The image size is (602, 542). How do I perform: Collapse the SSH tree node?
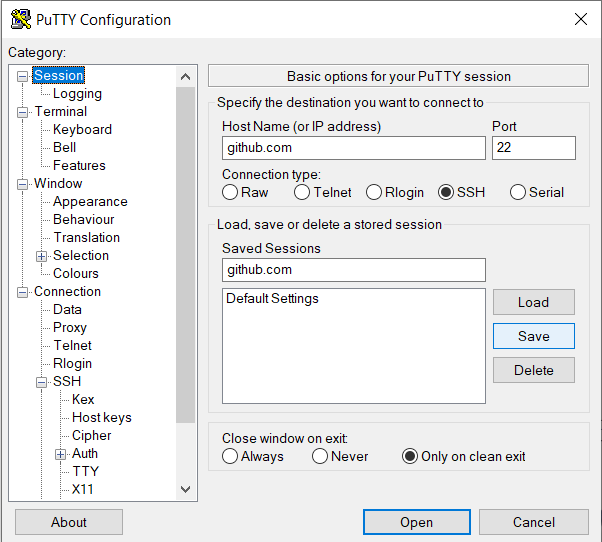[x=41, y=382]
